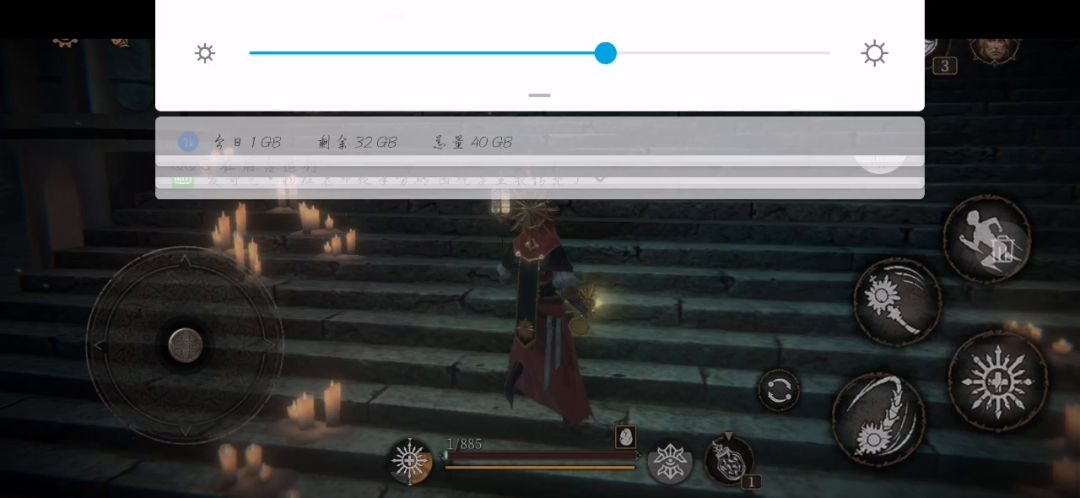
Task: Tap the quick settings panel drag handle
Action: (x=539, y=95)
